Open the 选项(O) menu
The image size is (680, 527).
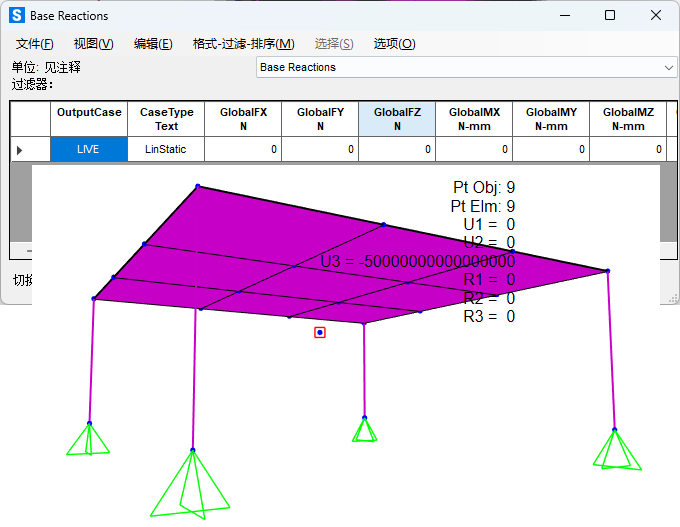point(394,44)
